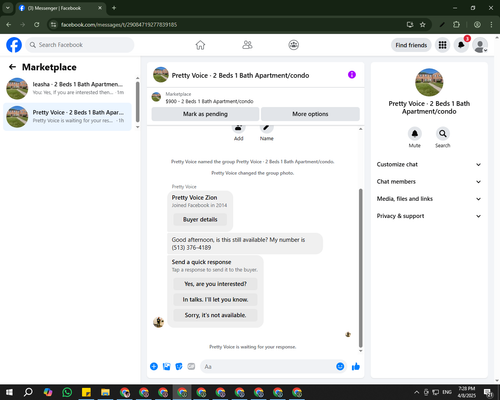Open the emoji picker smiley icon
The width and height of the screenshot is (500, 400).
340,367
